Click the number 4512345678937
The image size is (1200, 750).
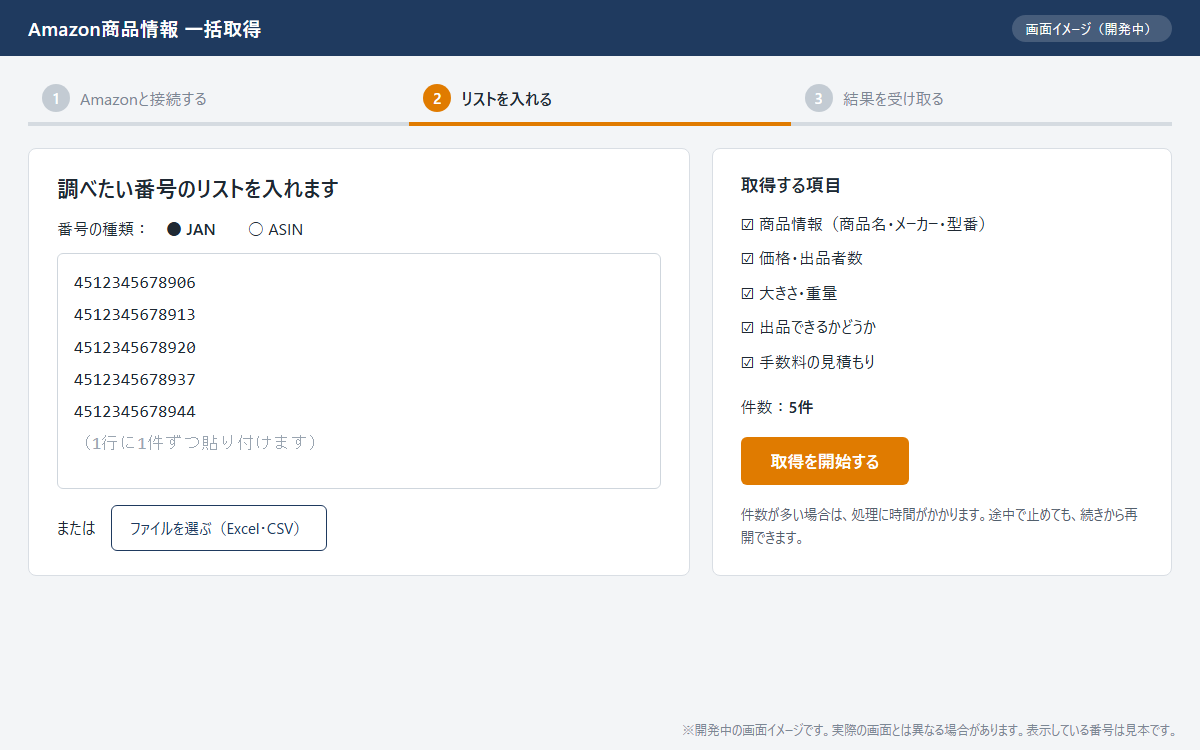click(135, 380)
